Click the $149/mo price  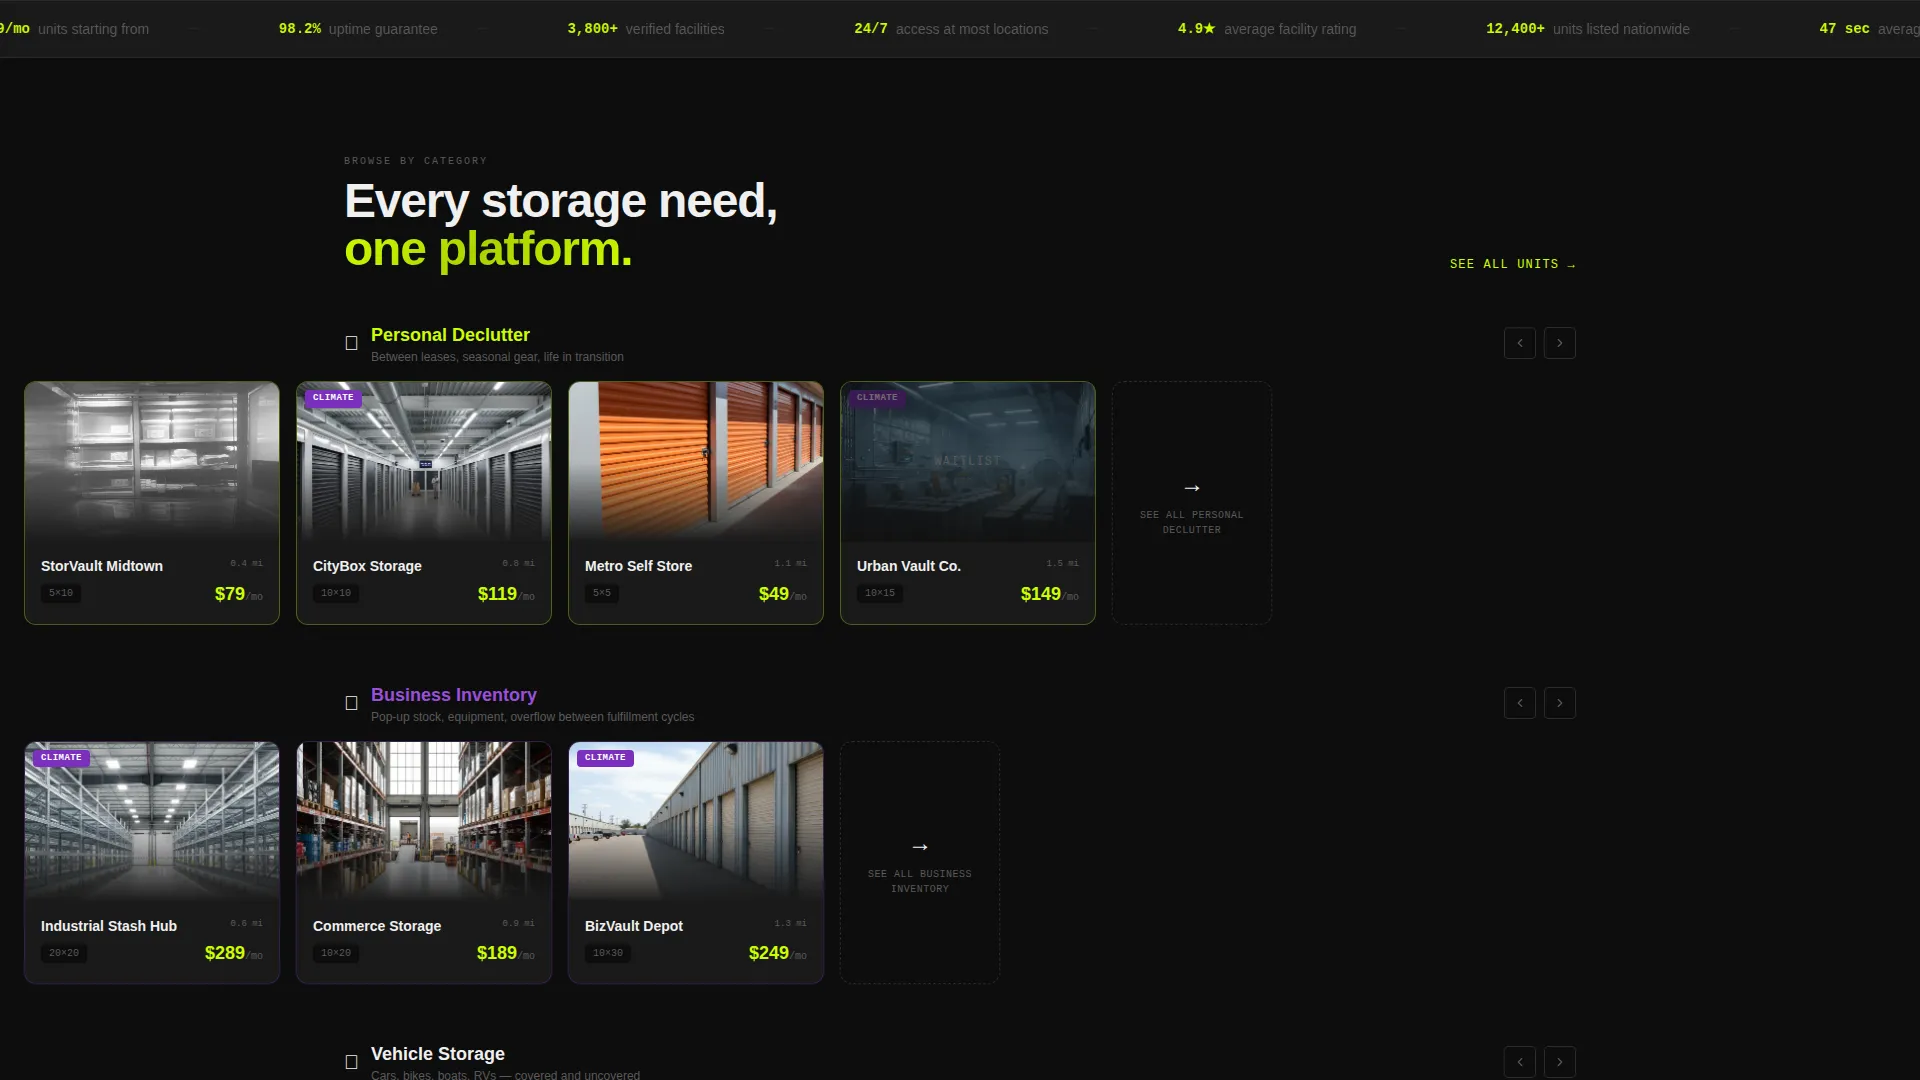(x=1049, y=594)
